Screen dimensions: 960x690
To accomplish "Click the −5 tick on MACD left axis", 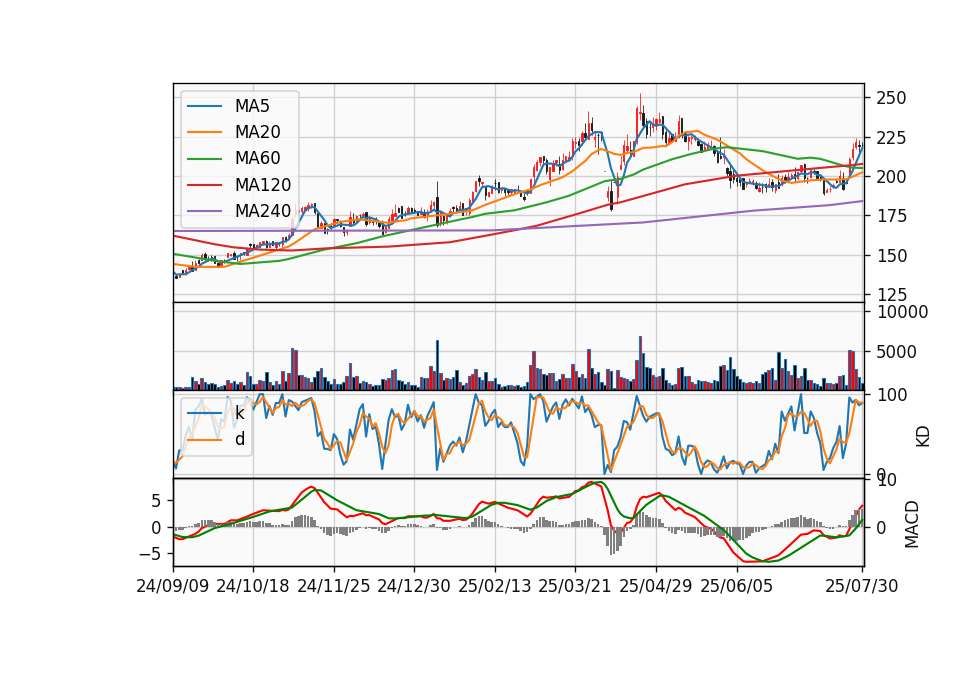I will click(x=150, y=554).
